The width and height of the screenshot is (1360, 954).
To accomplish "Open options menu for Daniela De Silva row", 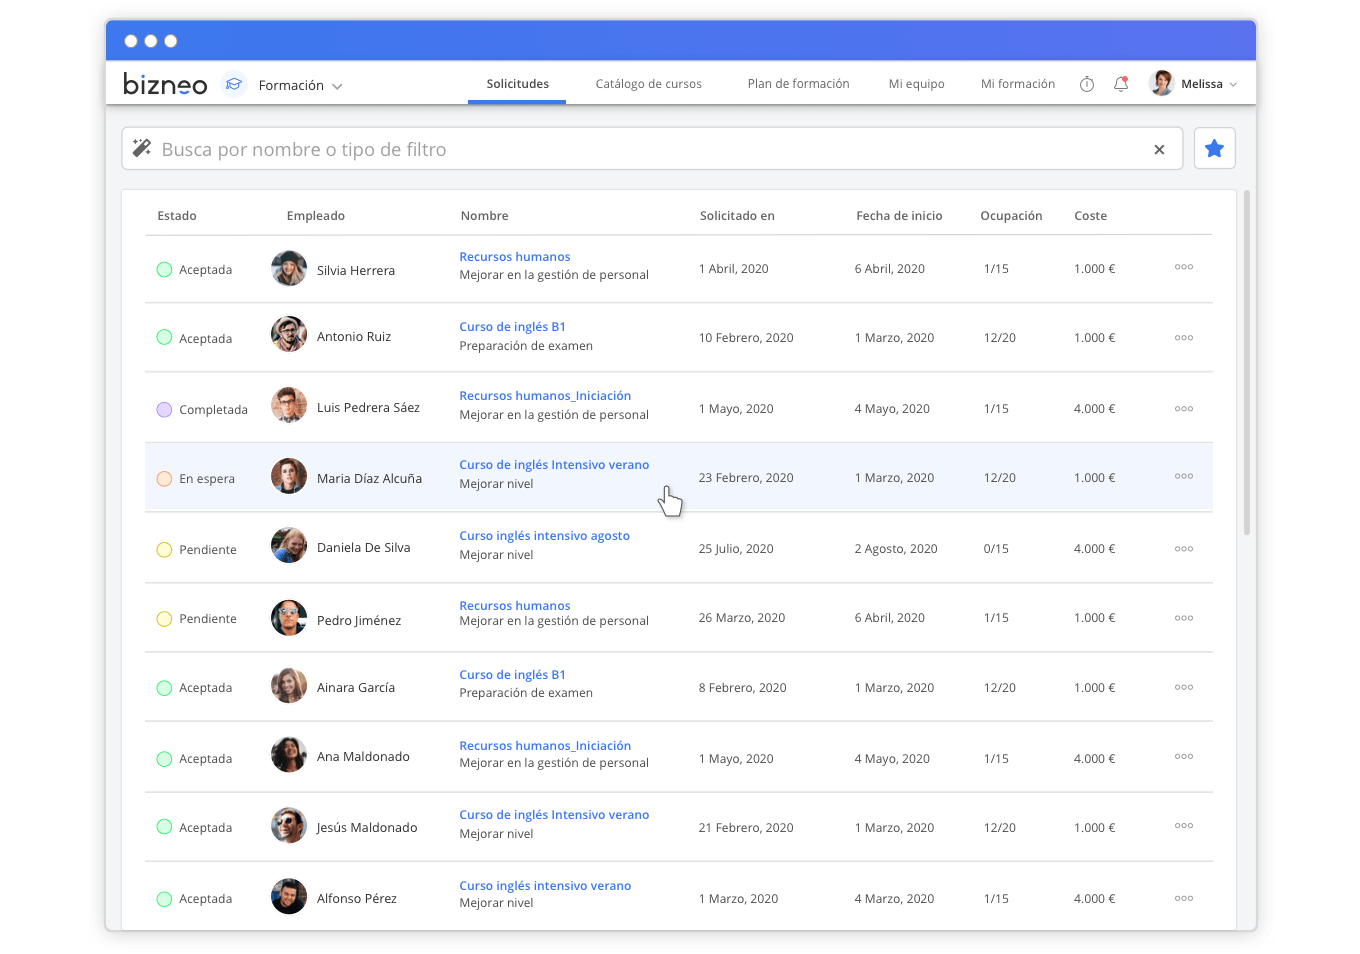I will tap(1184, 549).
